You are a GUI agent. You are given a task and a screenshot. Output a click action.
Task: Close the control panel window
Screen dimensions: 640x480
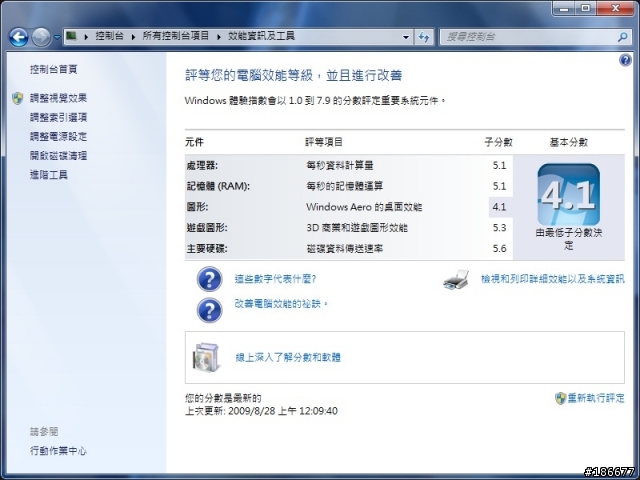[x=616, y=8]
